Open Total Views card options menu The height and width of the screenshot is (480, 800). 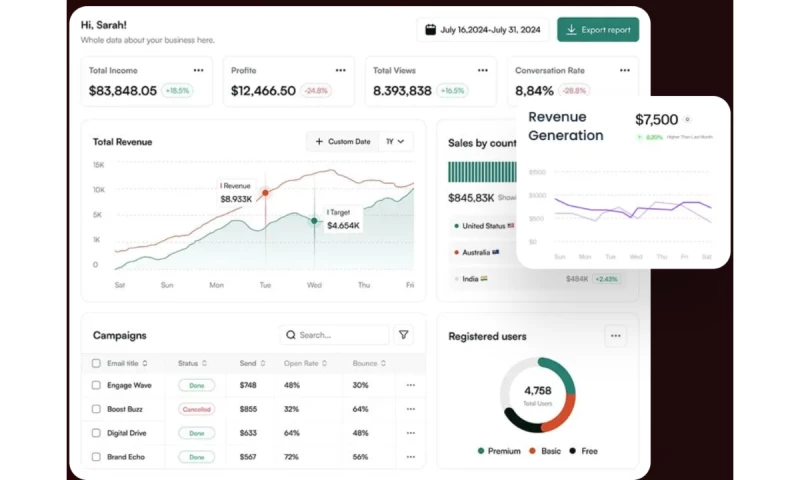[482, 70]
